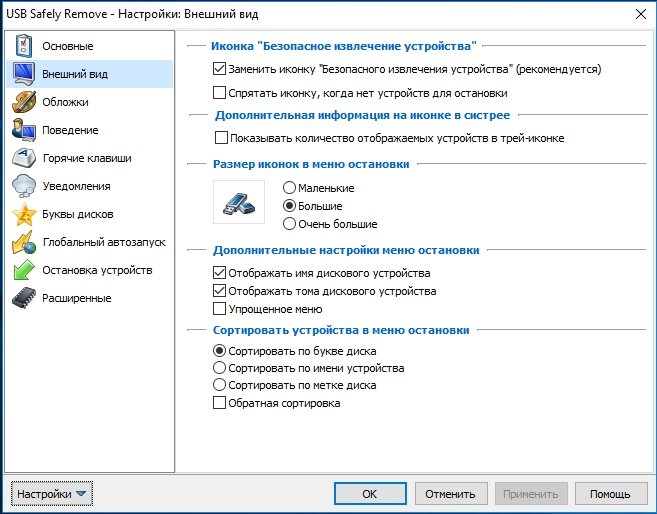Open Помощь help button
Image resolution: width=657 pixels, height=514 pixels.
click(x=610, y=494)
